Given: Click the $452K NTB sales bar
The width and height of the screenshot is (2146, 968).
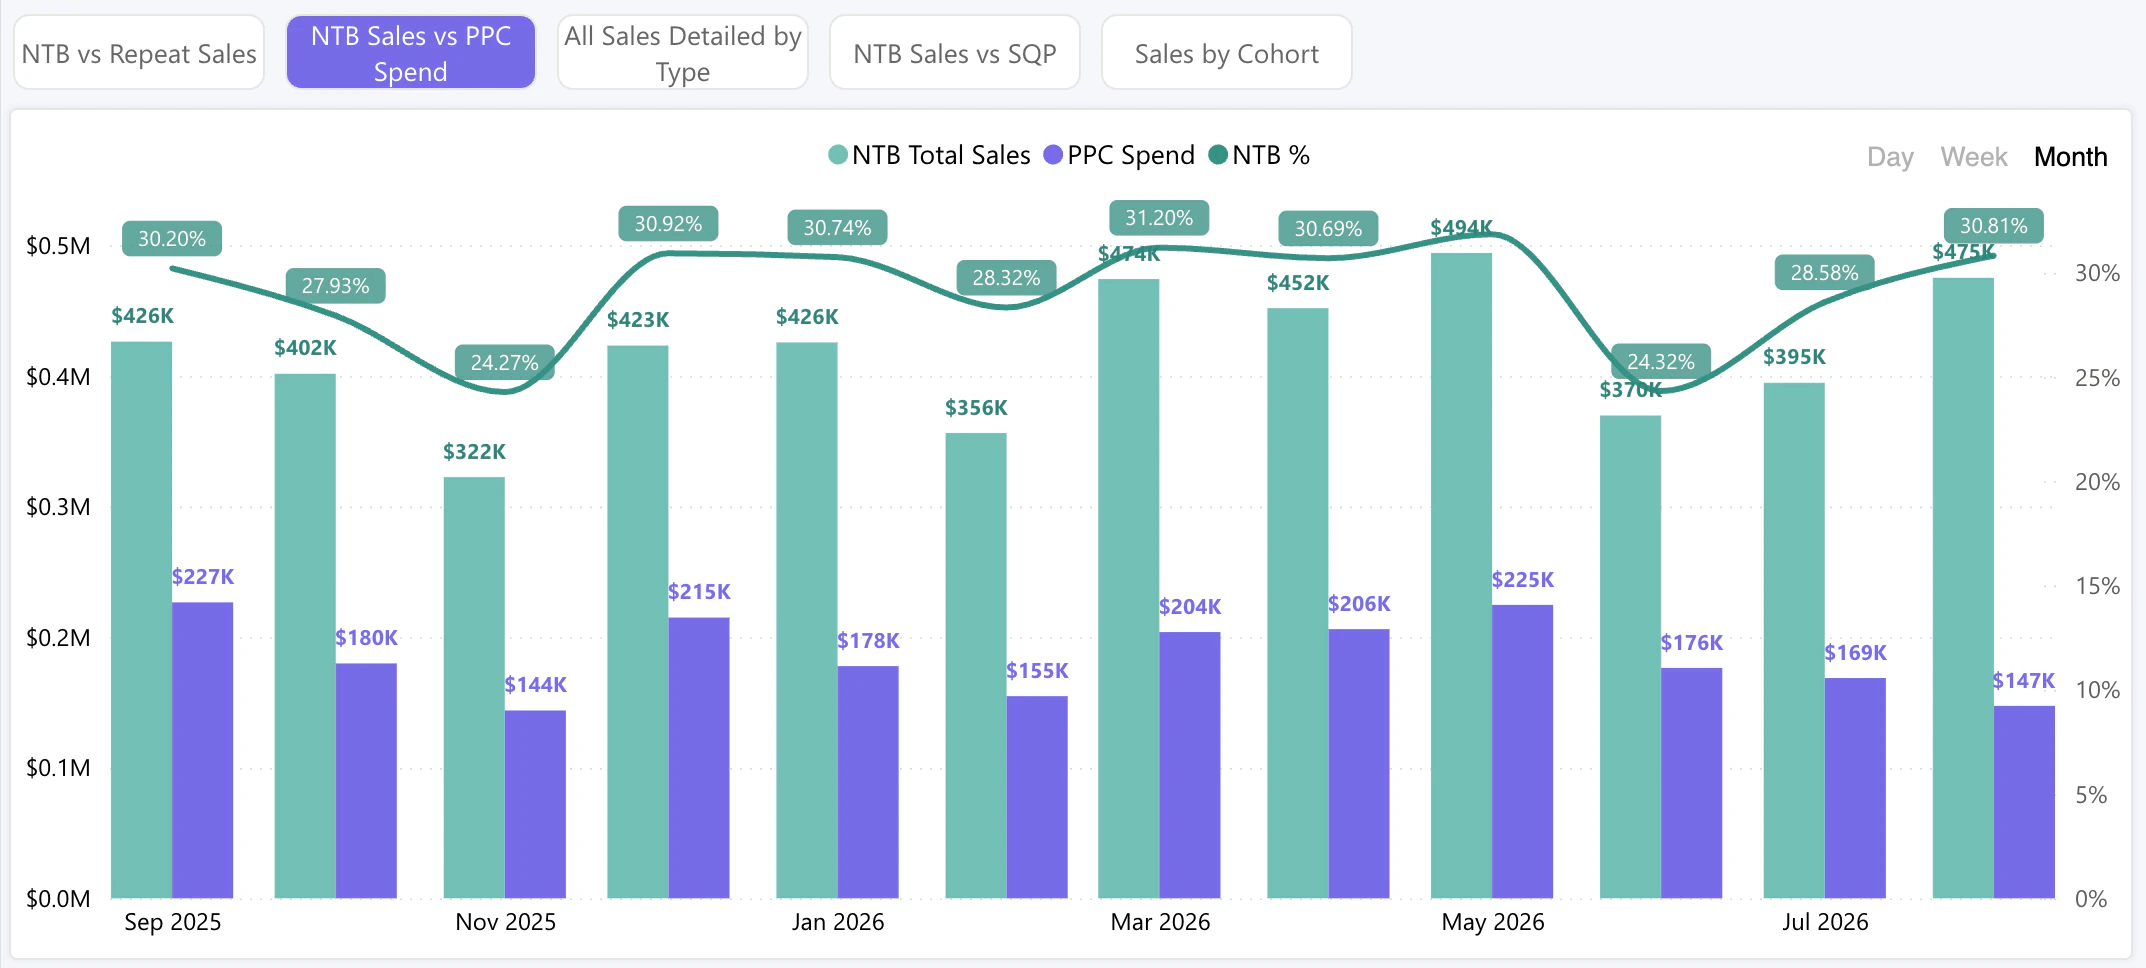Looking at the screenshot, I should [1298, 603].
